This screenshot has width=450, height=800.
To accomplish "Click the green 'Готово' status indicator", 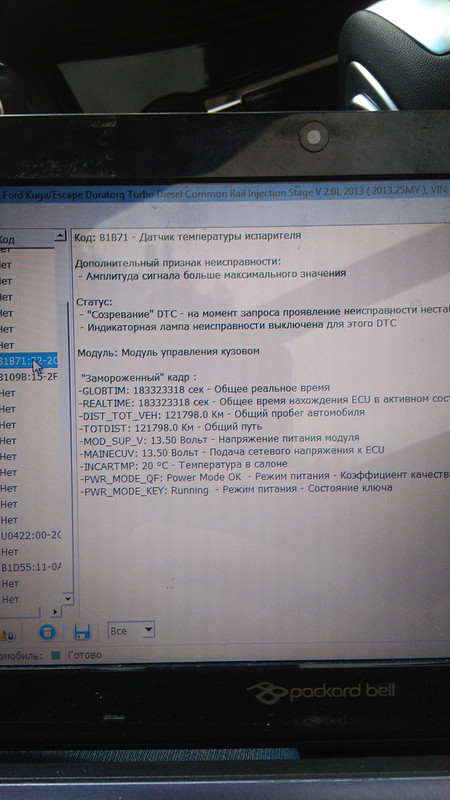I will click(x=56, y=655).
